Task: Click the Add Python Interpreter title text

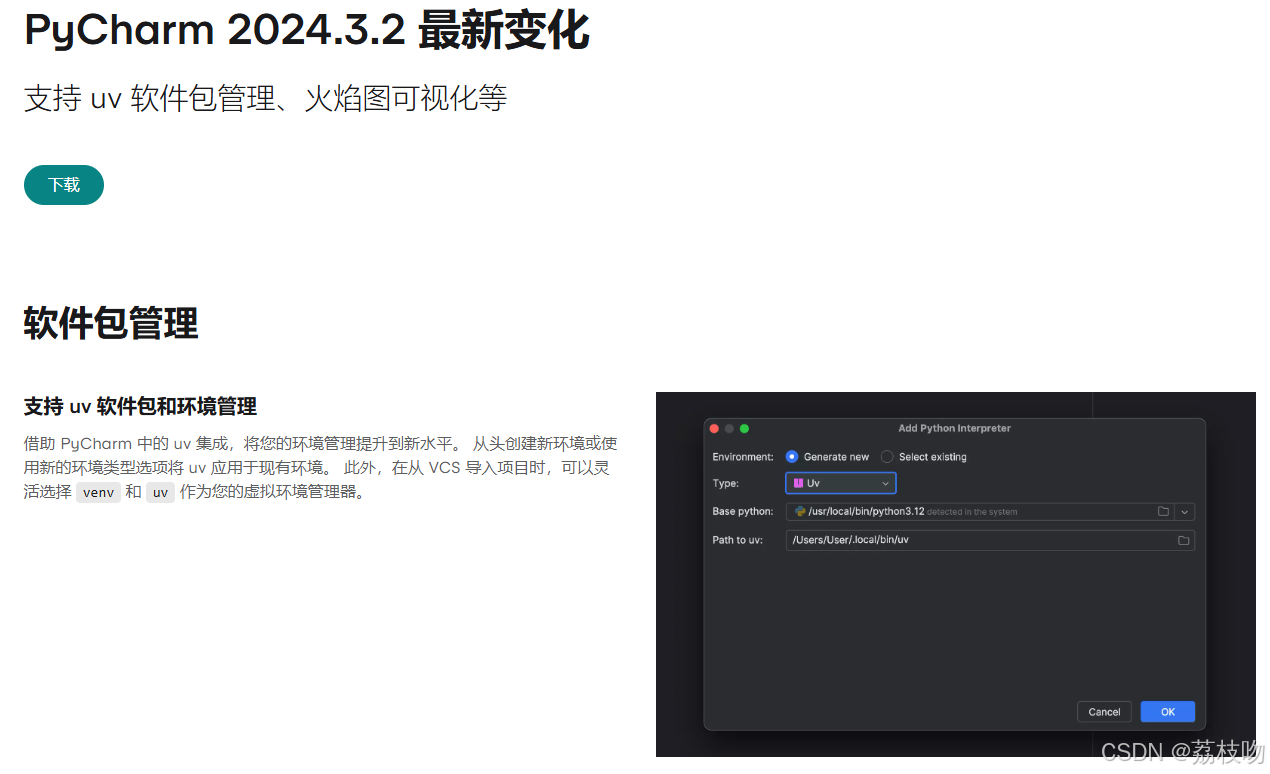Action: (x=954, y=428)
